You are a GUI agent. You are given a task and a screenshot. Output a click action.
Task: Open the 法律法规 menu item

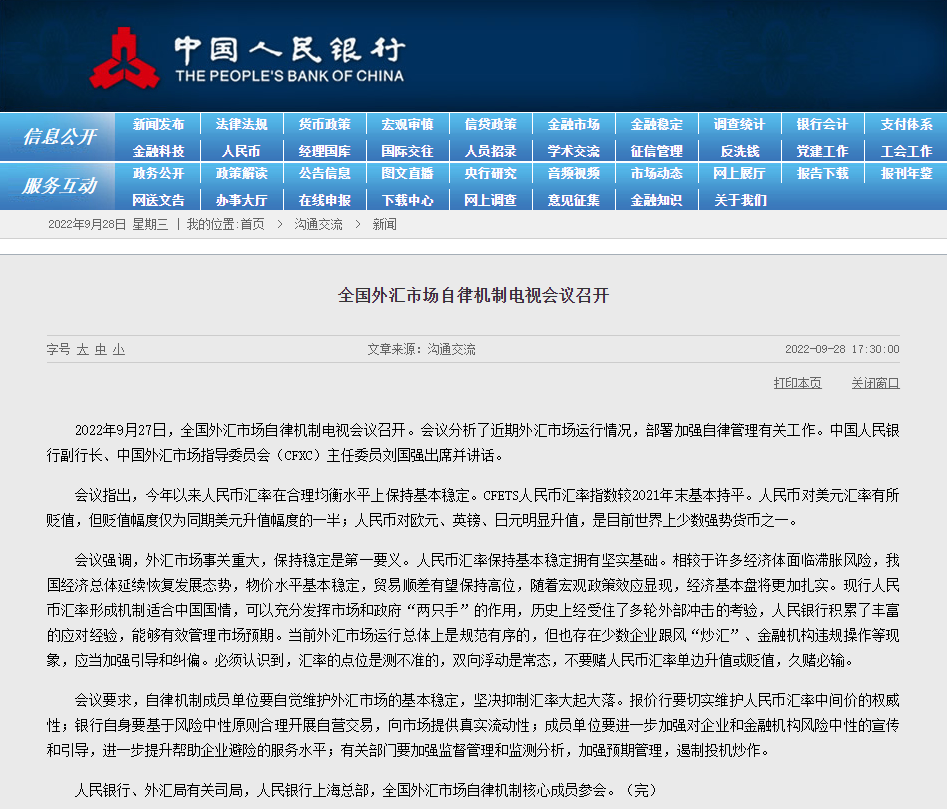242,124
